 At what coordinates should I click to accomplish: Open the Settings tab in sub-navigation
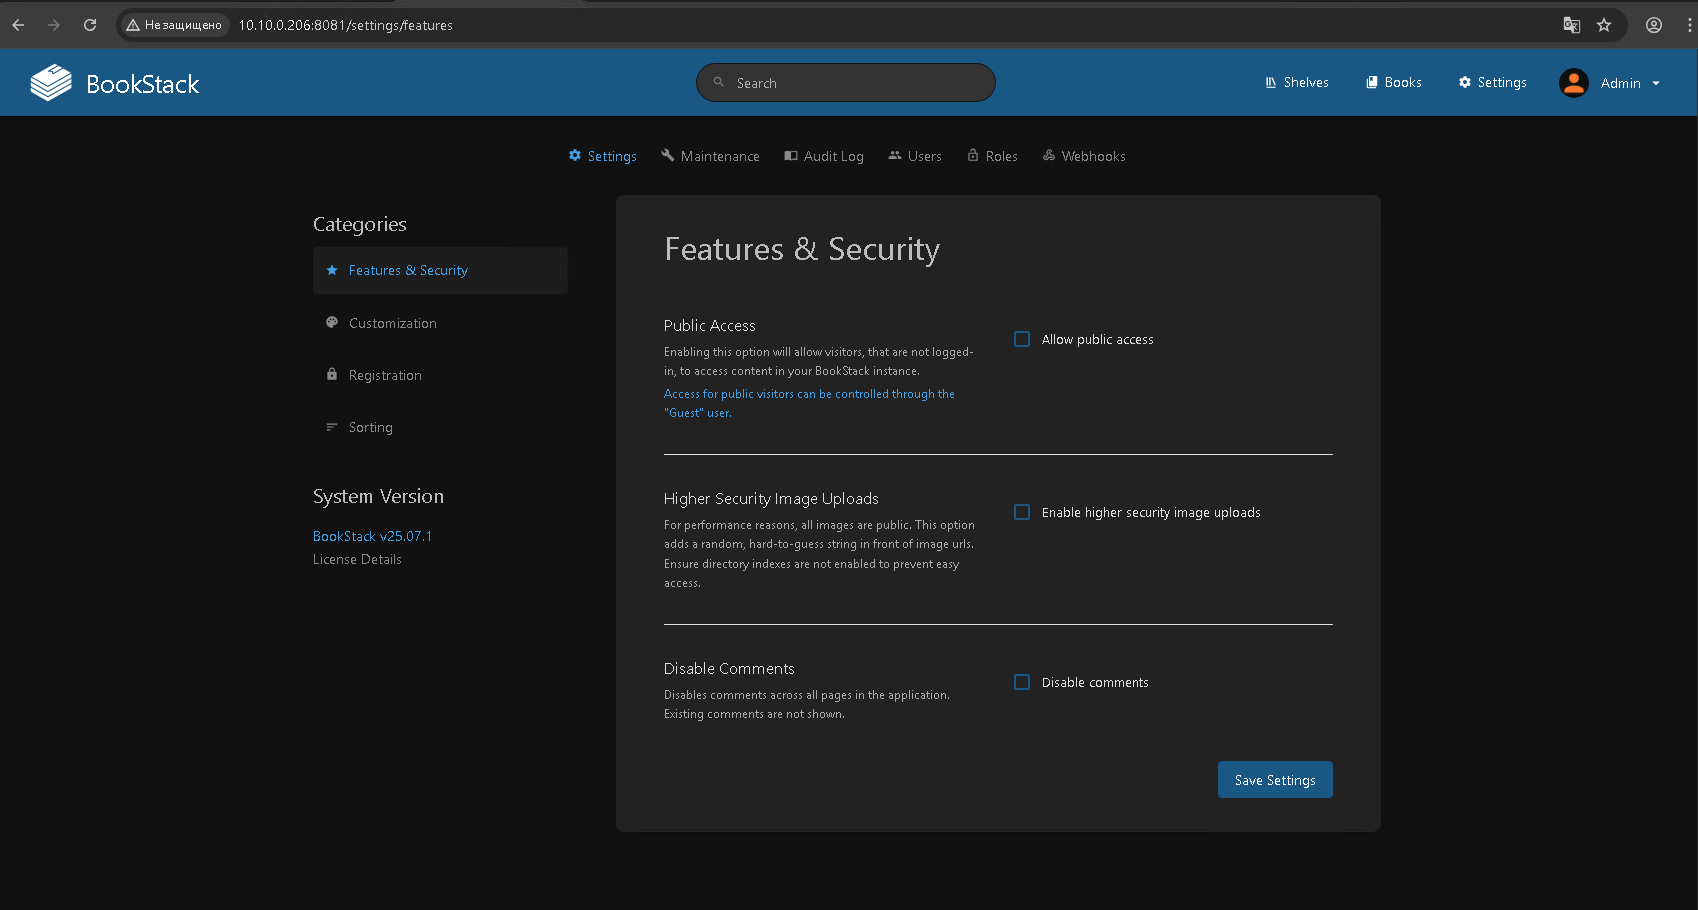click(x=603, y=156)
